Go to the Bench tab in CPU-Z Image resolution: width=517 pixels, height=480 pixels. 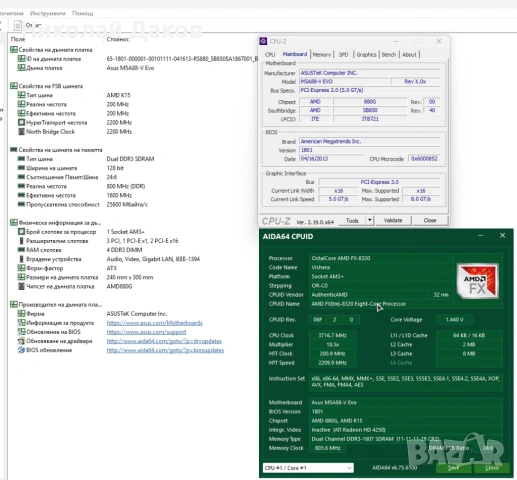(389, 55)
